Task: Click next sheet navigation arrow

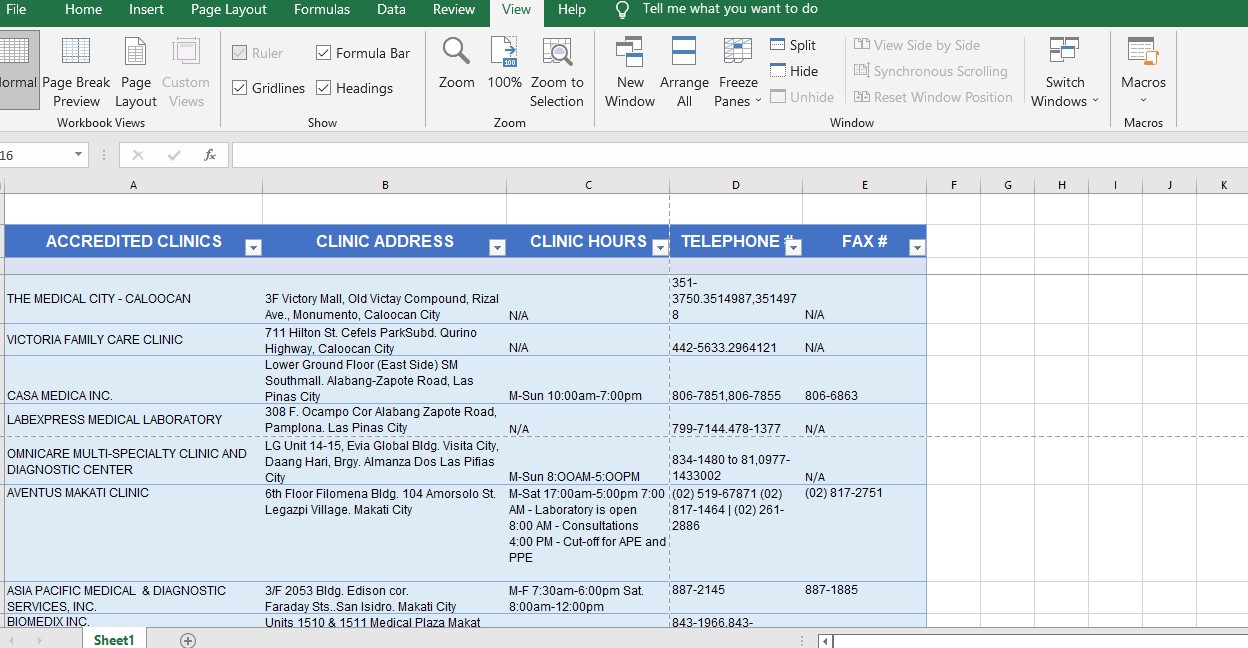Action: [x=39, y=640]
